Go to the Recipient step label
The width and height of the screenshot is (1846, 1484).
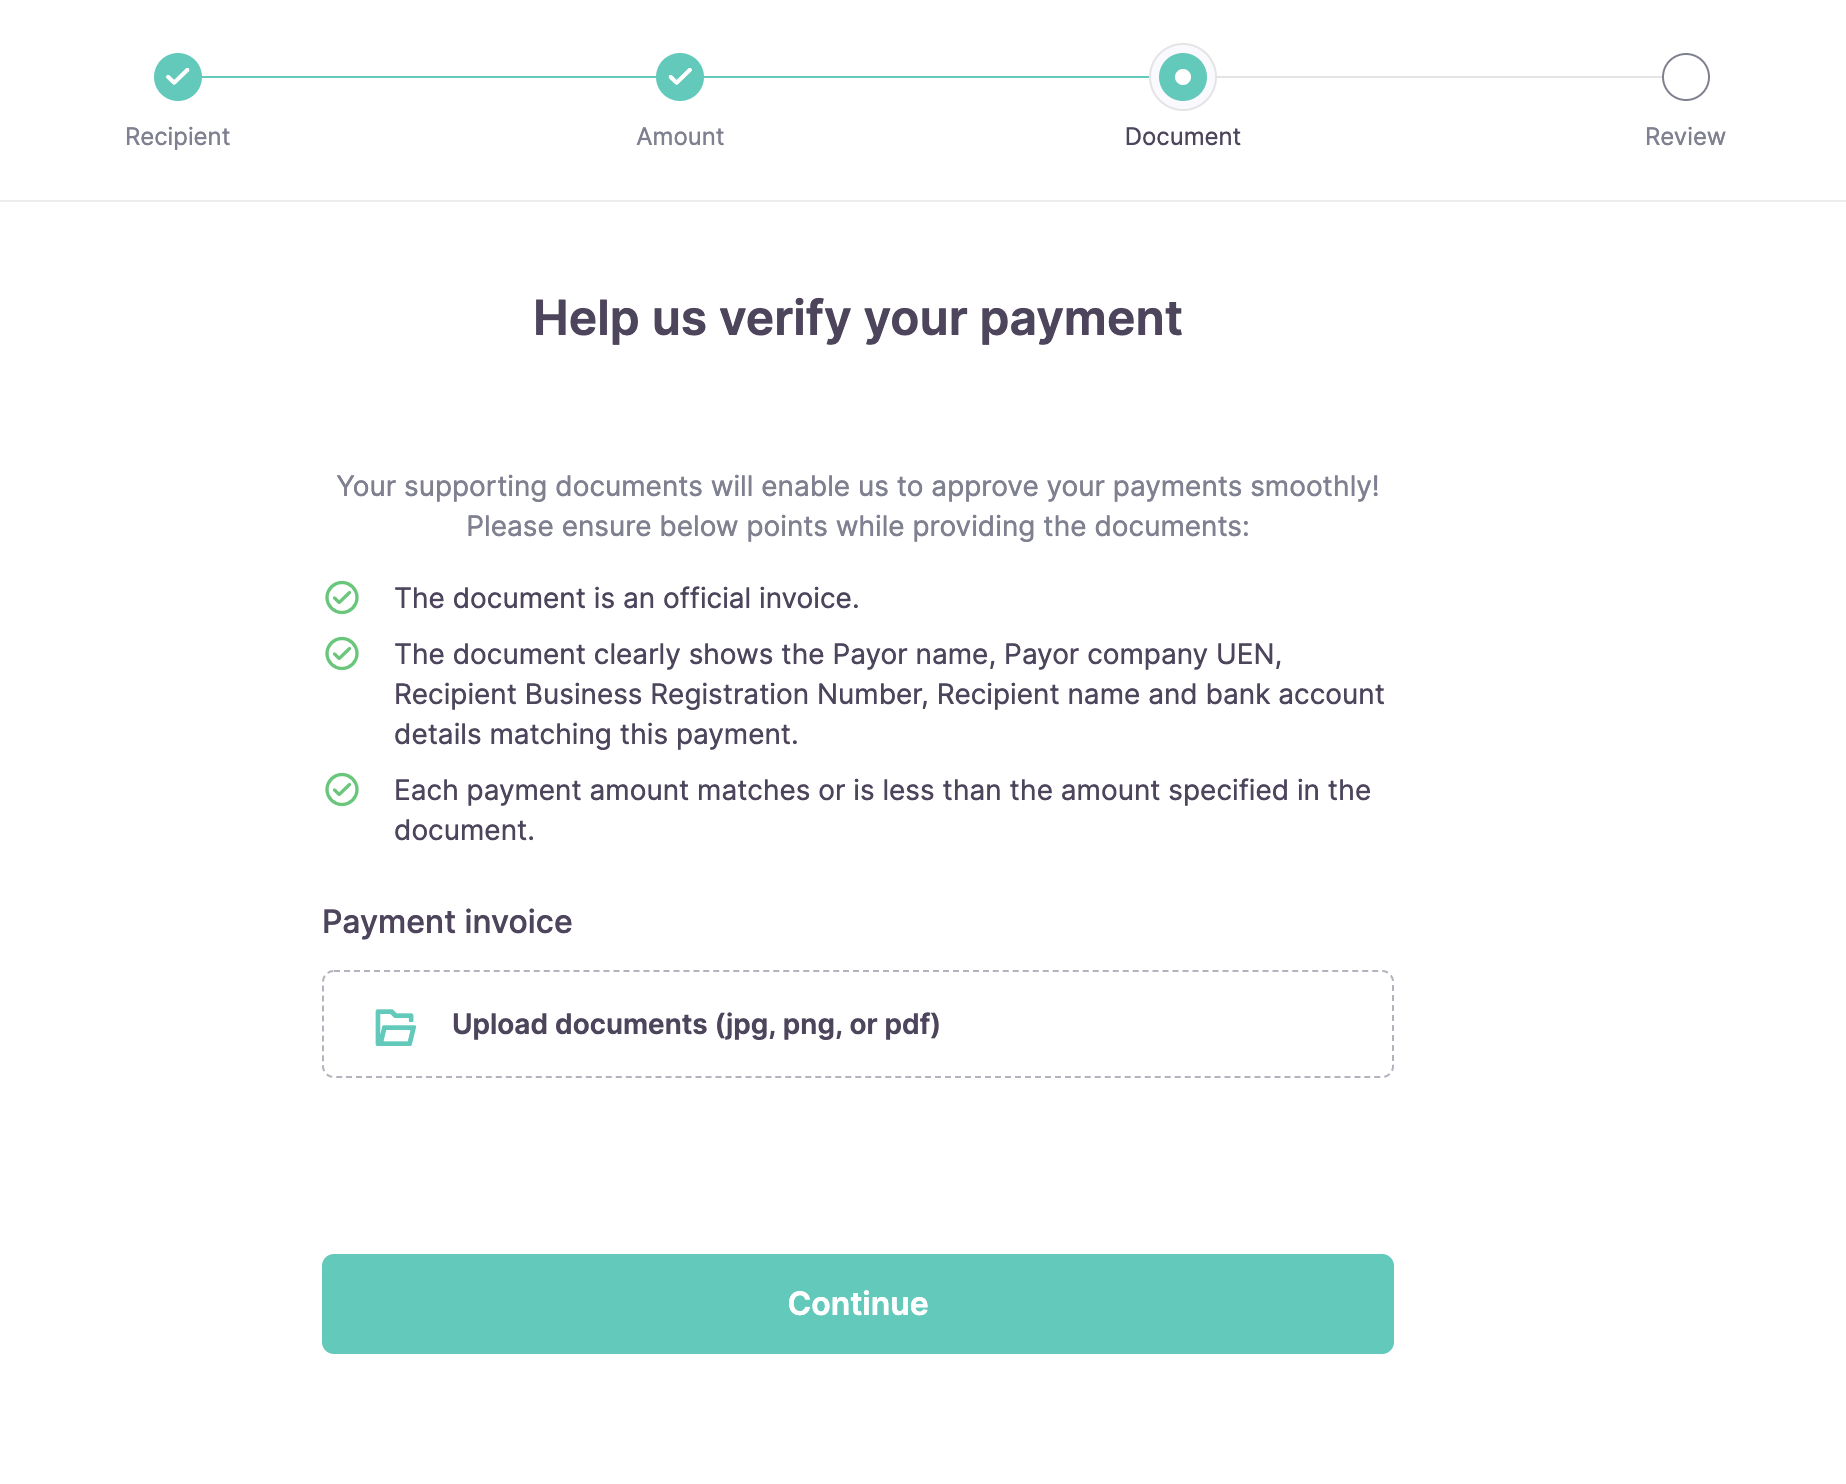click(178, 137)
